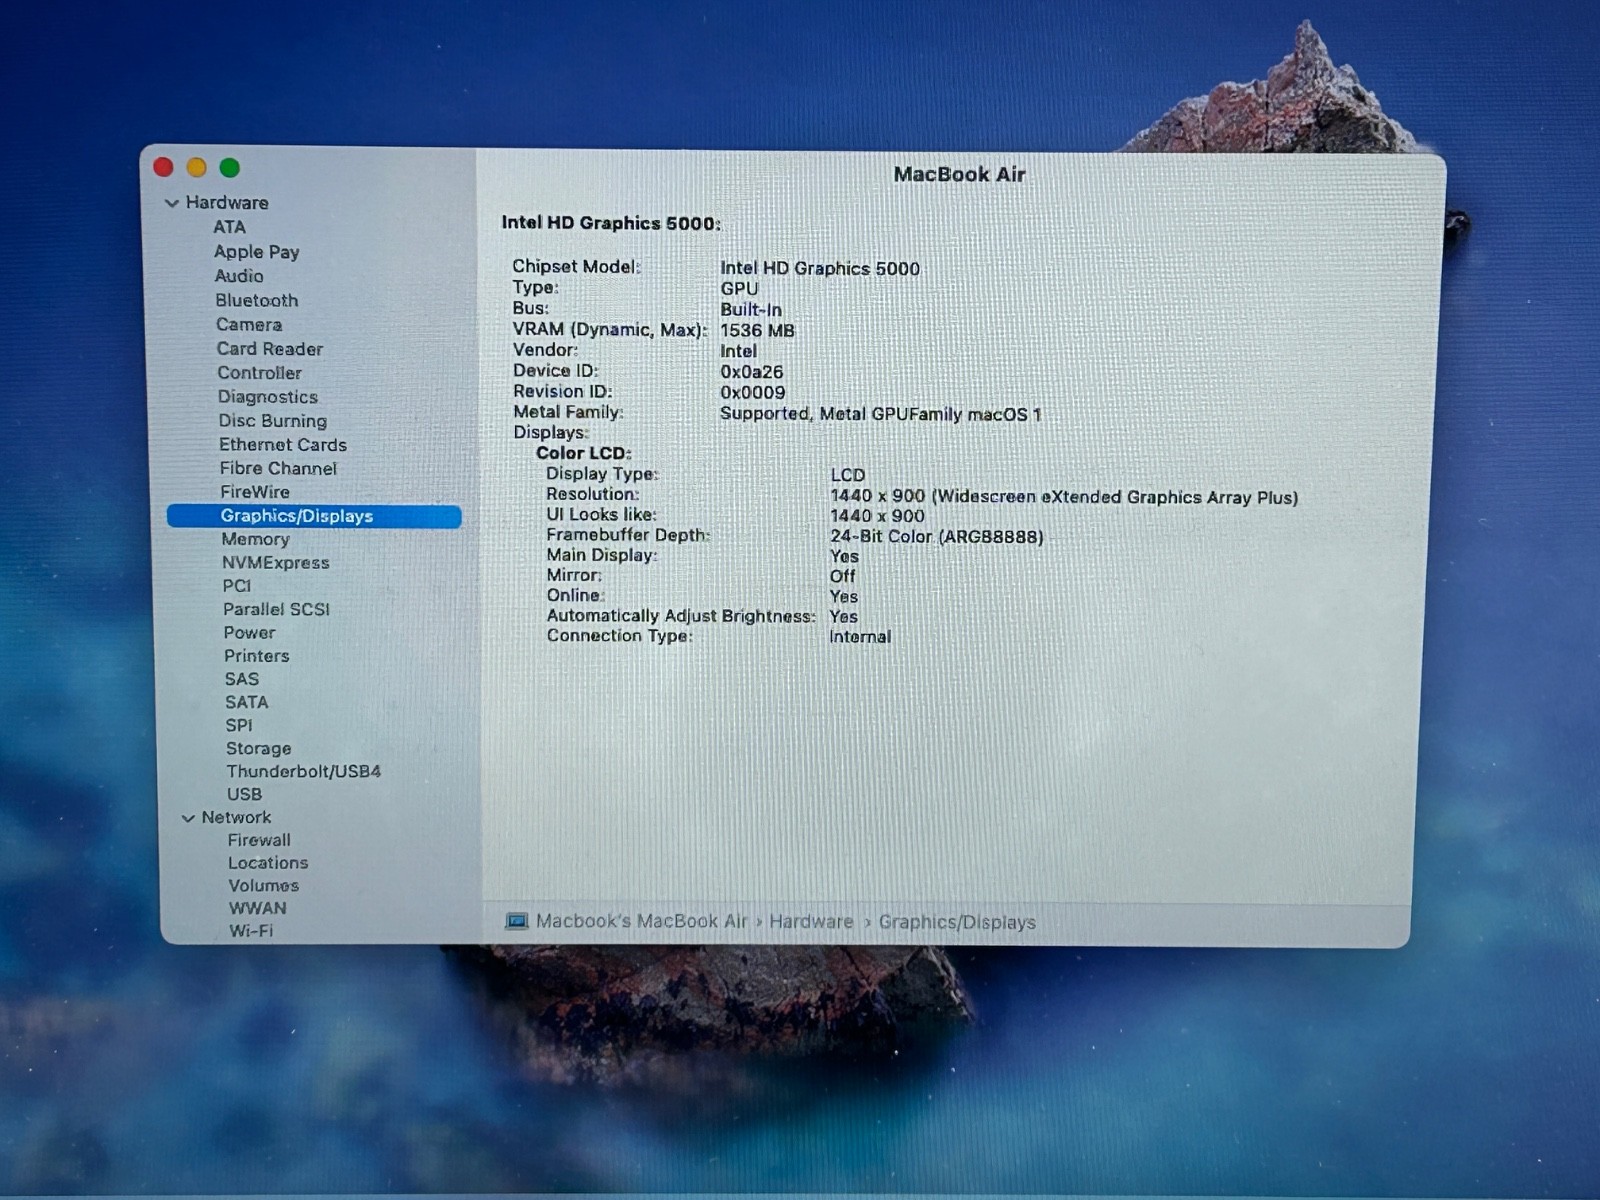
Task: Select Fibre Channel in the sidebar
Action: tap(278, 468)
